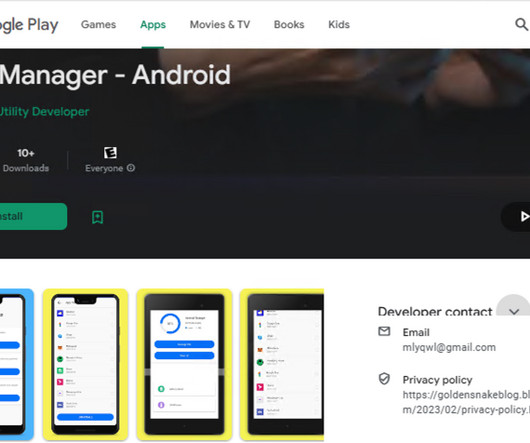Click the Google Play logo
Image resolution: width=530 pixels, height=443 pixels.
point(29,25)
